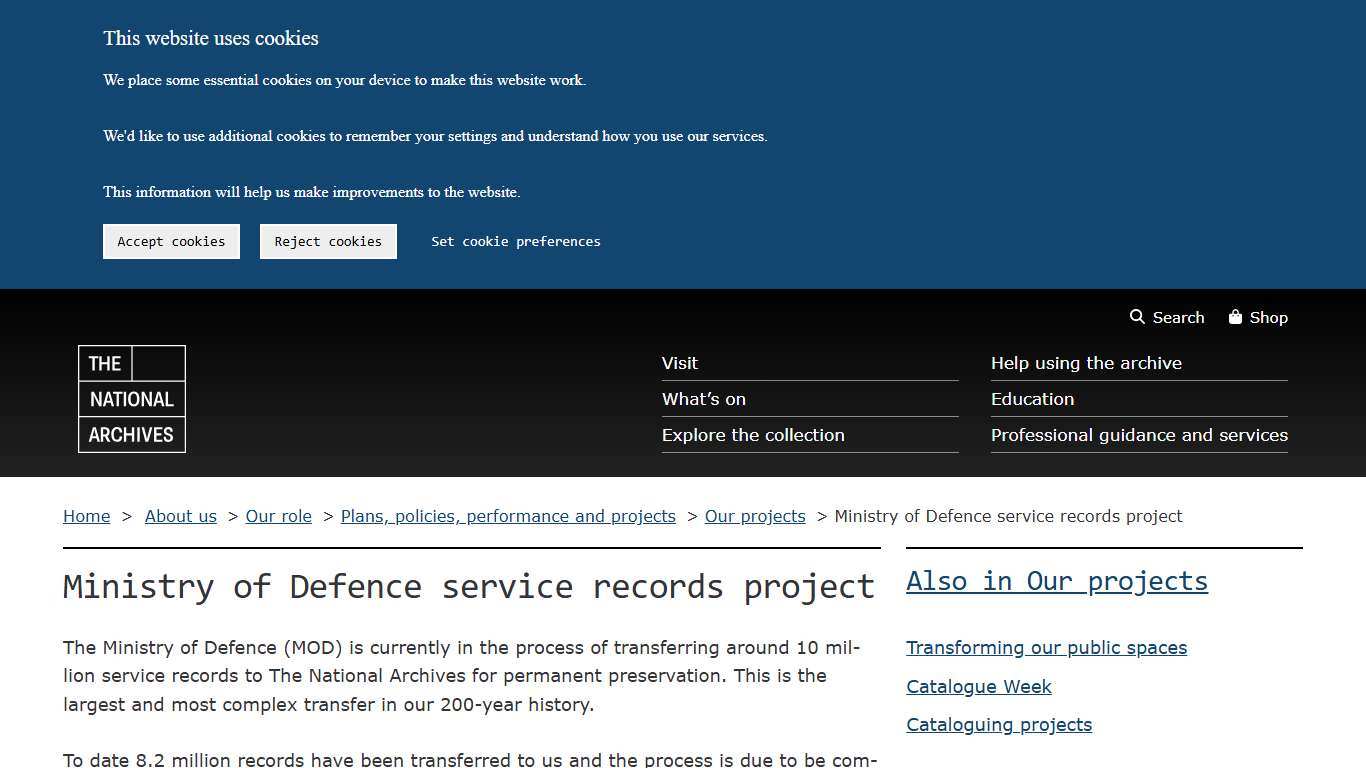The height and width of the screenshot is (768, 1366).
Task: Click Home in the breadcrumb trail
Action: [86, 516]
